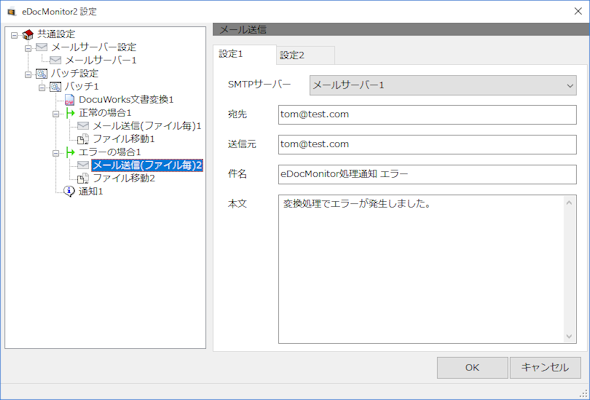590x400 pixels.
Task: Click the down arrow of 本文 scrollbar
Action: click(x=569, y=336)
